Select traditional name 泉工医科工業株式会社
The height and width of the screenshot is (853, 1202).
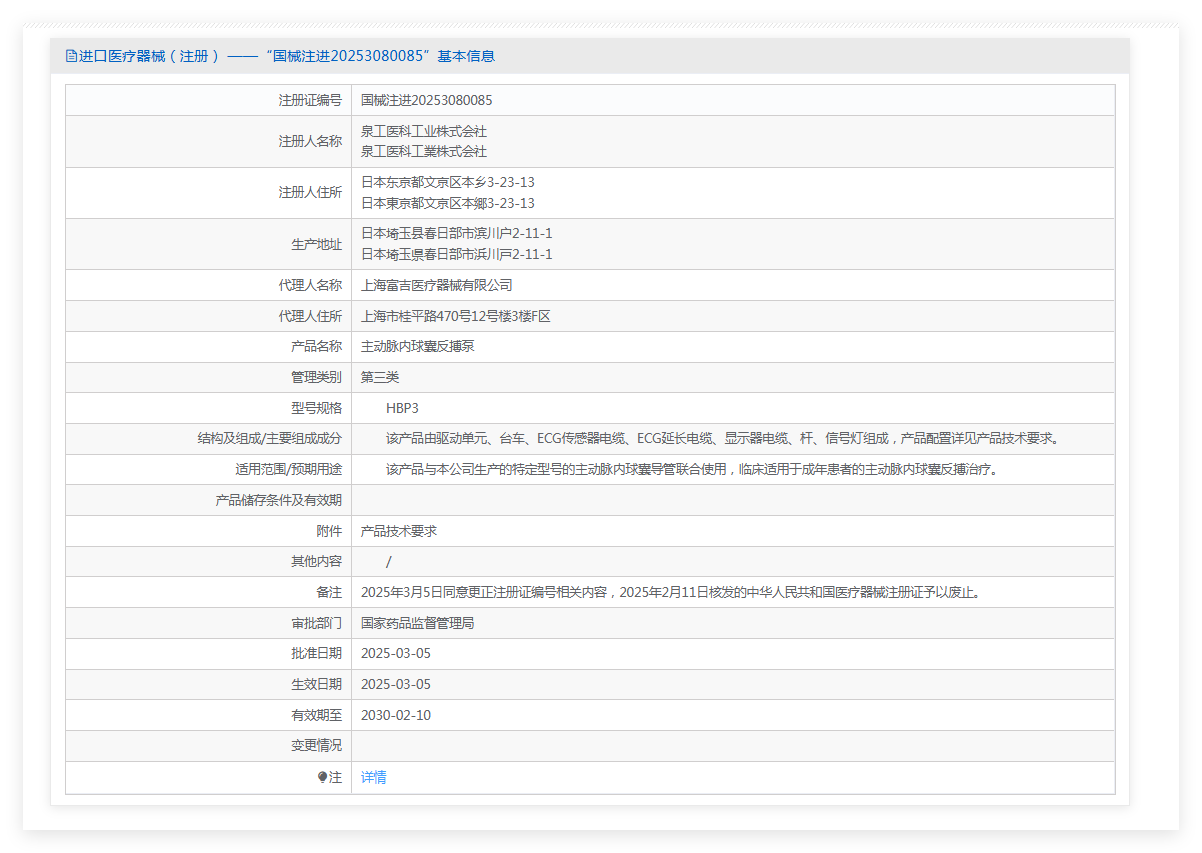point(424,152)
